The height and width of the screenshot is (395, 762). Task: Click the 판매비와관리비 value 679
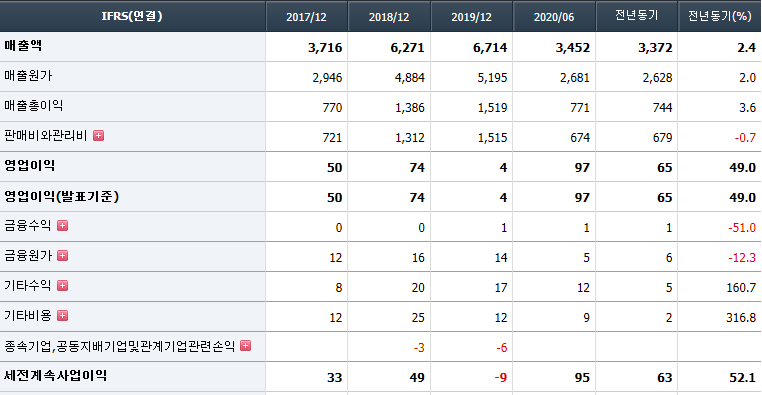pyautogui.click(x=662, y=137)
